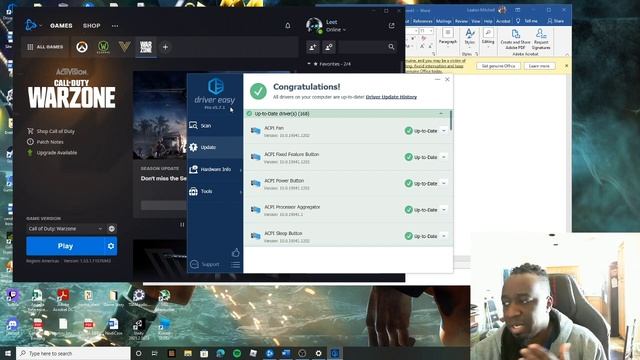
Task: Expand options for ACPI Processor Aggregator
Action: [444, 210]
